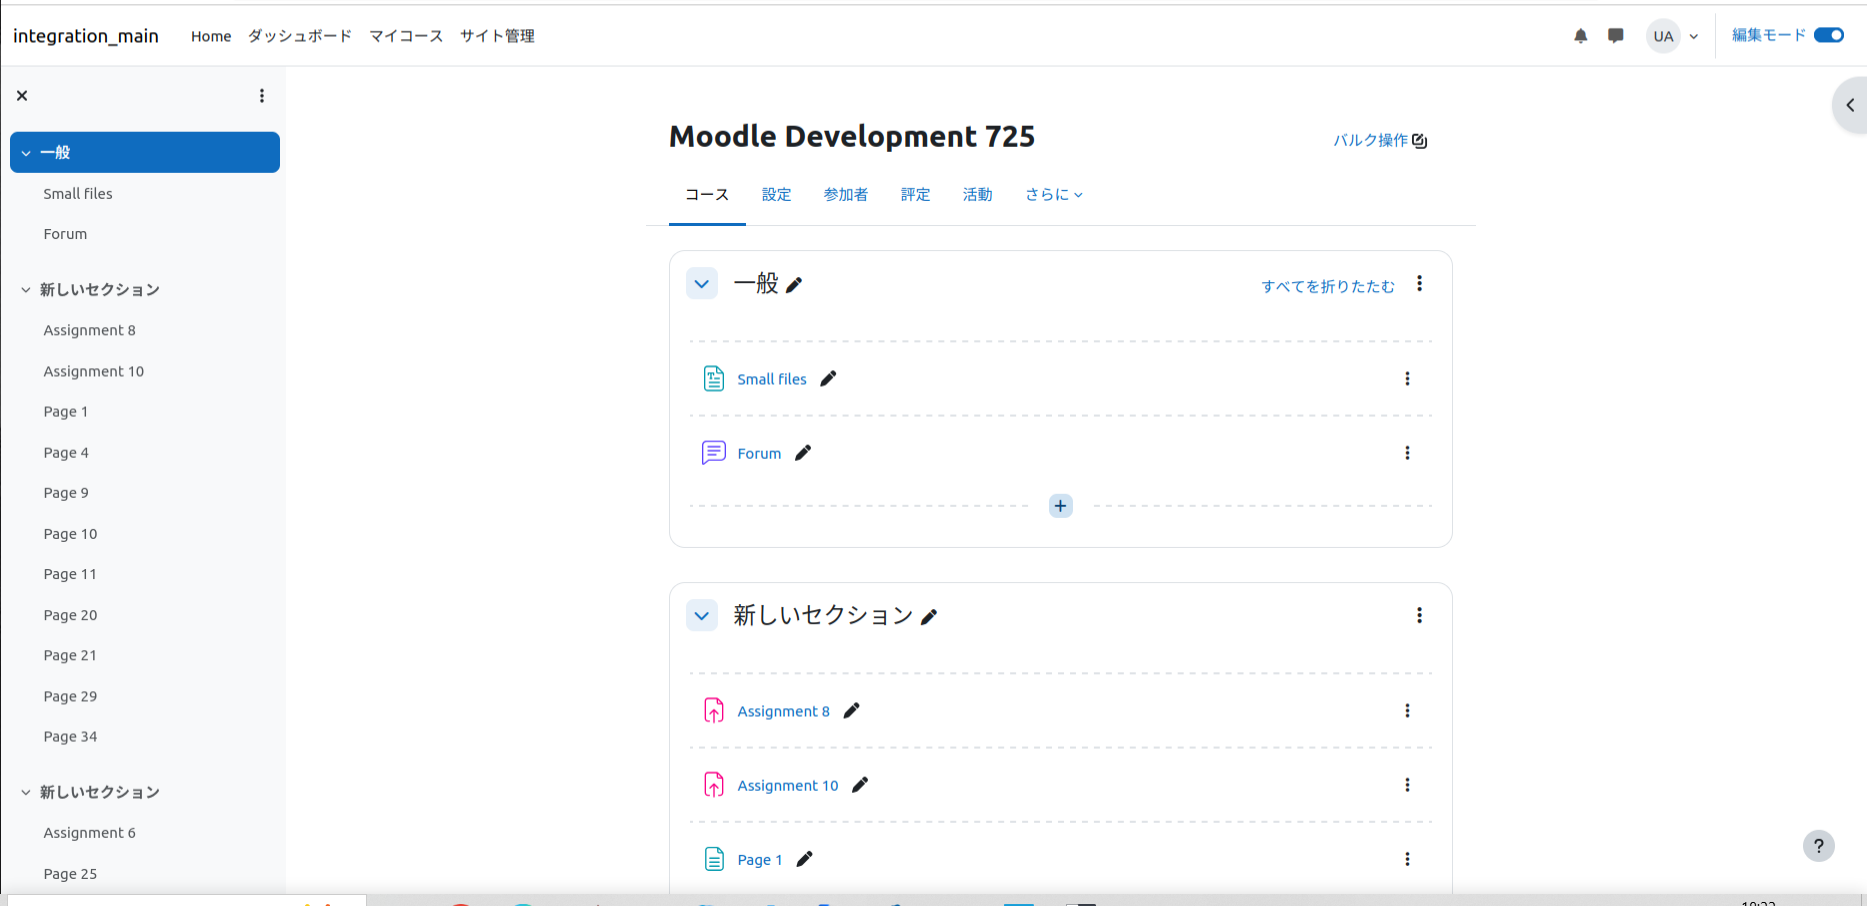Select Small files in the course index
Image resolution: width=1867 pixels, height=906 pixels.
pyautogui.click(x=78, y=194)
